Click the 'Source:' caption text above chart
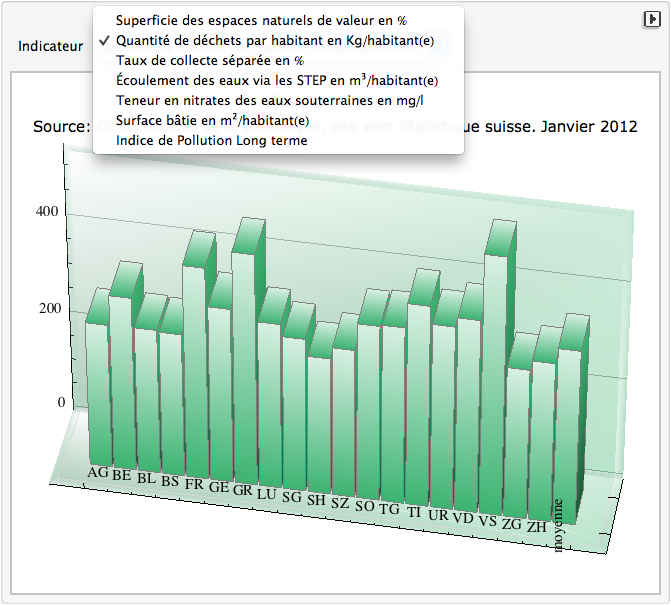 point(61,127)
